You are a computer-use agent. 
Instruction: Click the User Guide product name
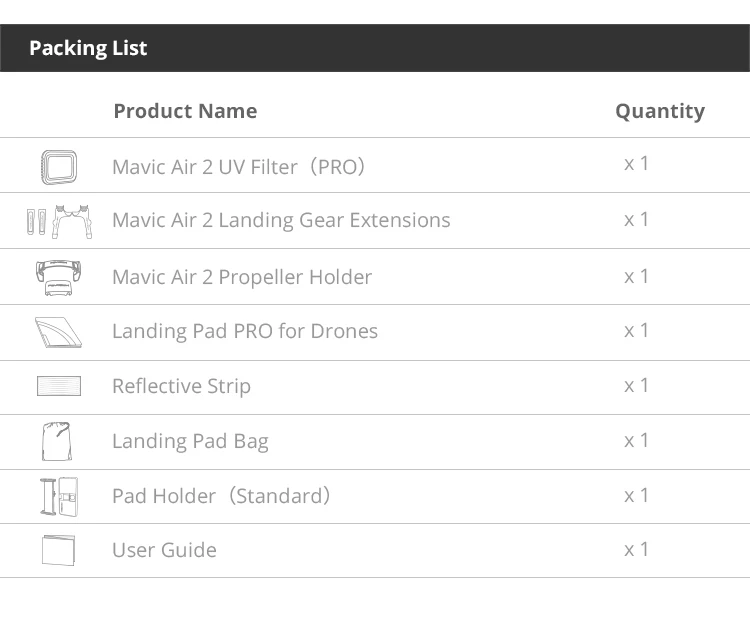click(x=164, y=550)
